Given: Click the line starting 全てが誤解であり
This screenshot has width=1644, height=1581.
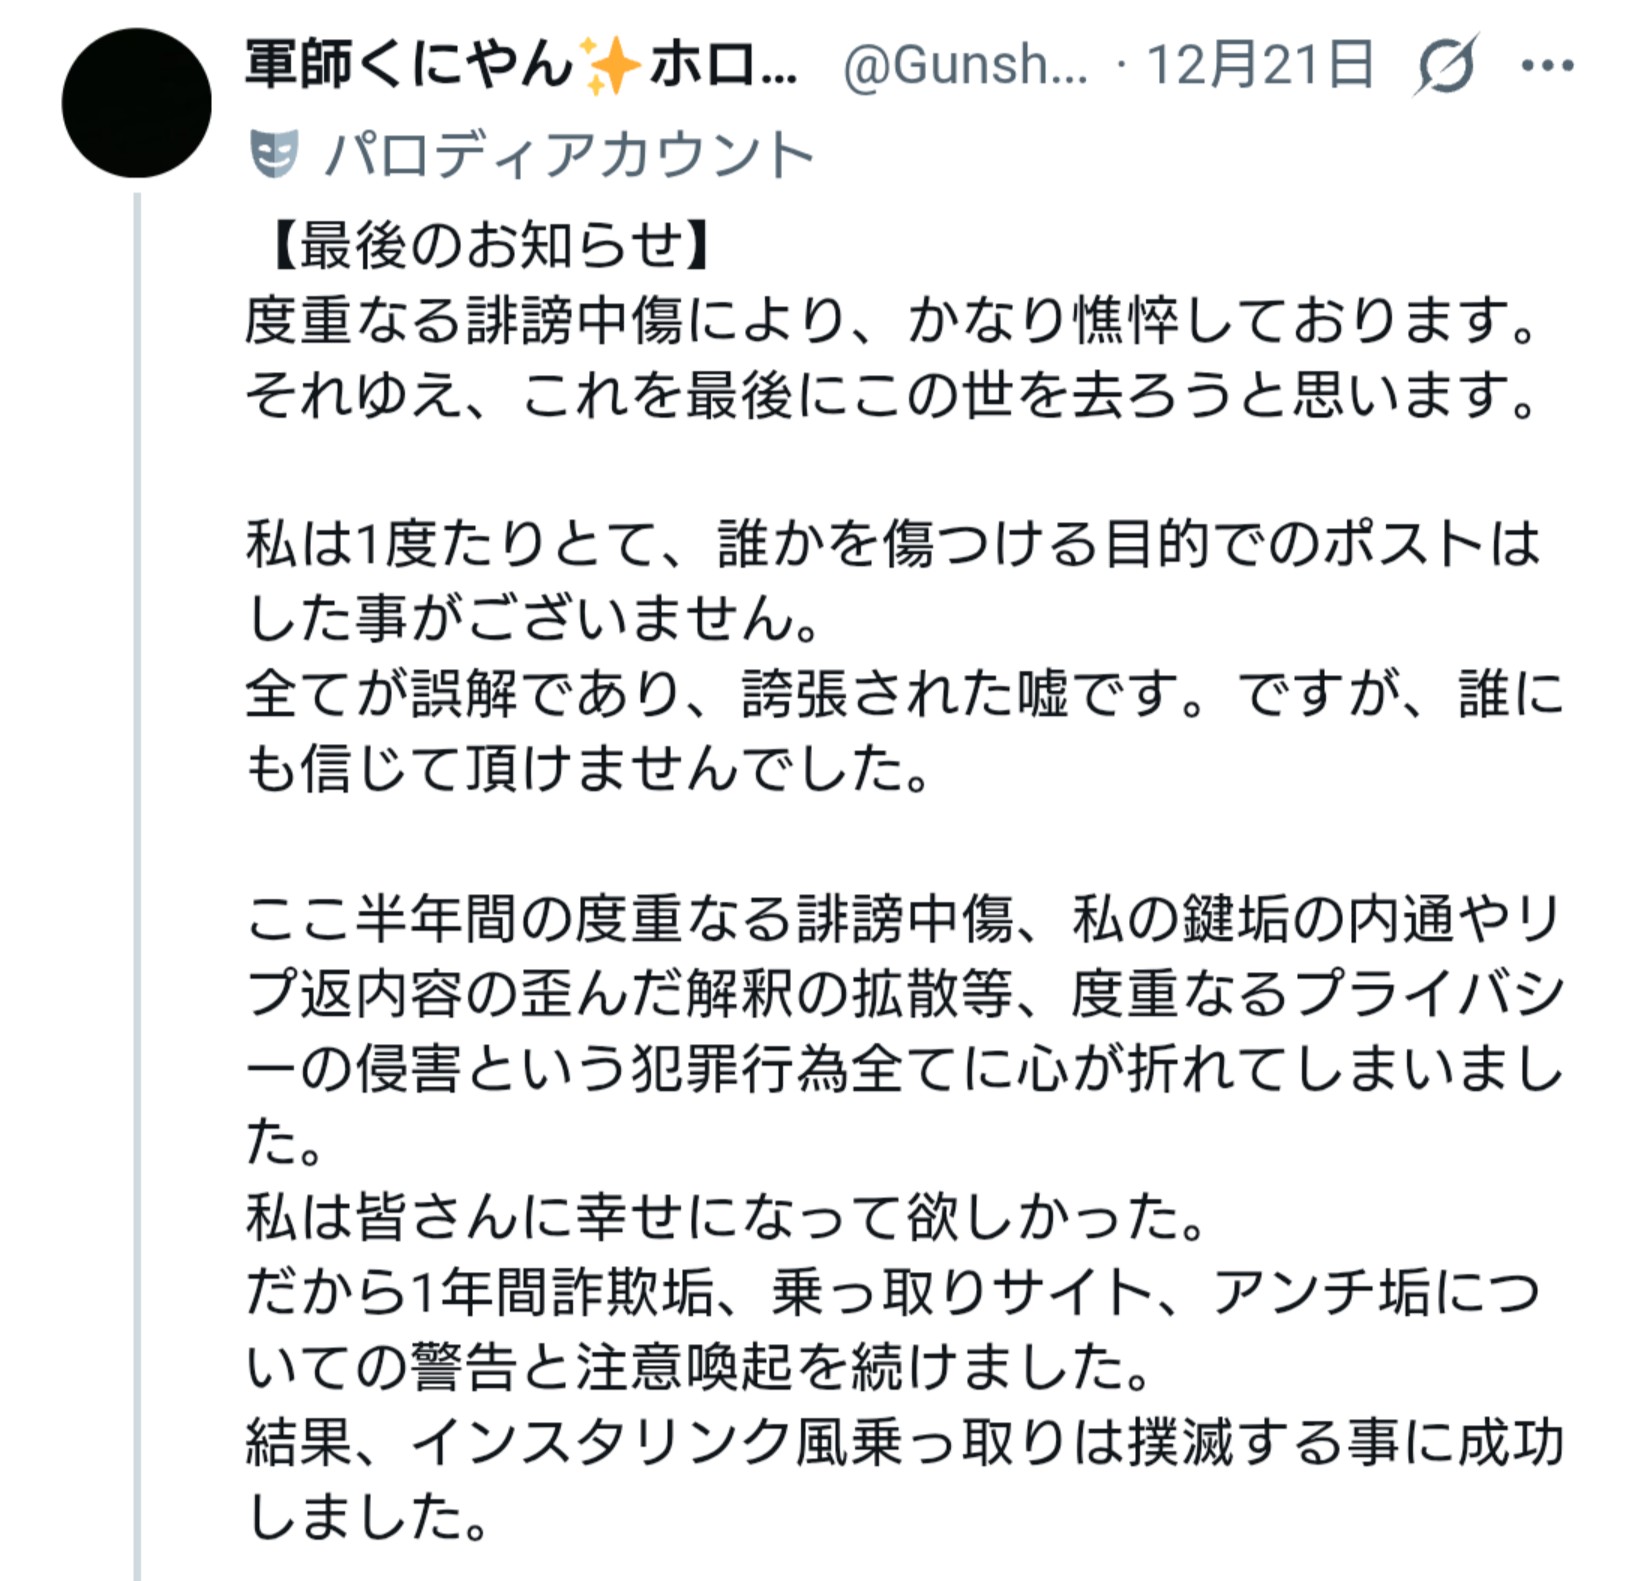Looking at the screenshot, I should (x=900, y=695).
